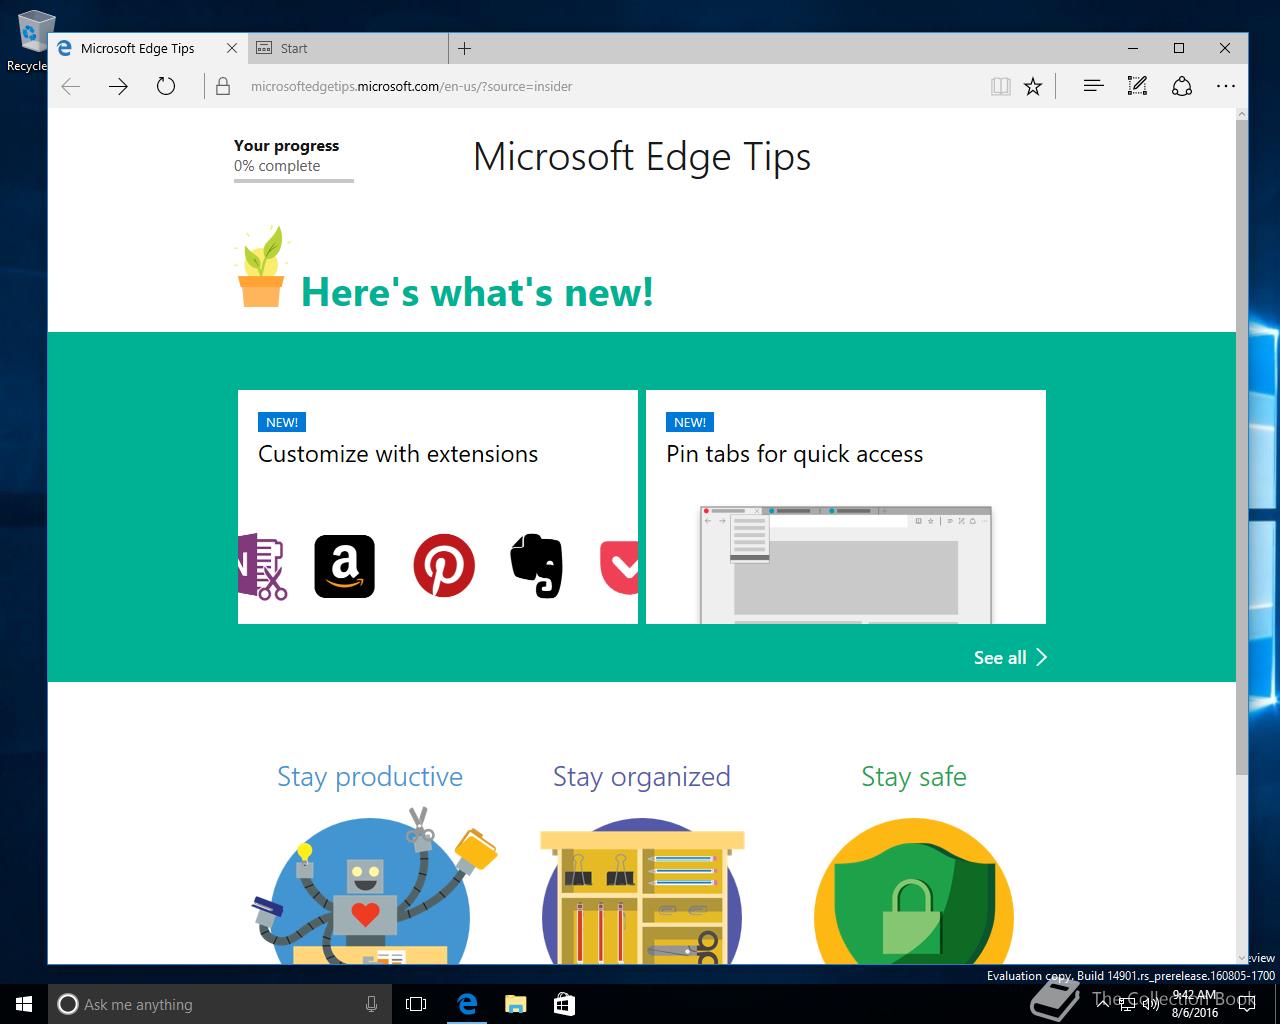Screen dimensions: 1280x1024
Task: Click the Your progress bar
Action: click(x=294, y=181)
